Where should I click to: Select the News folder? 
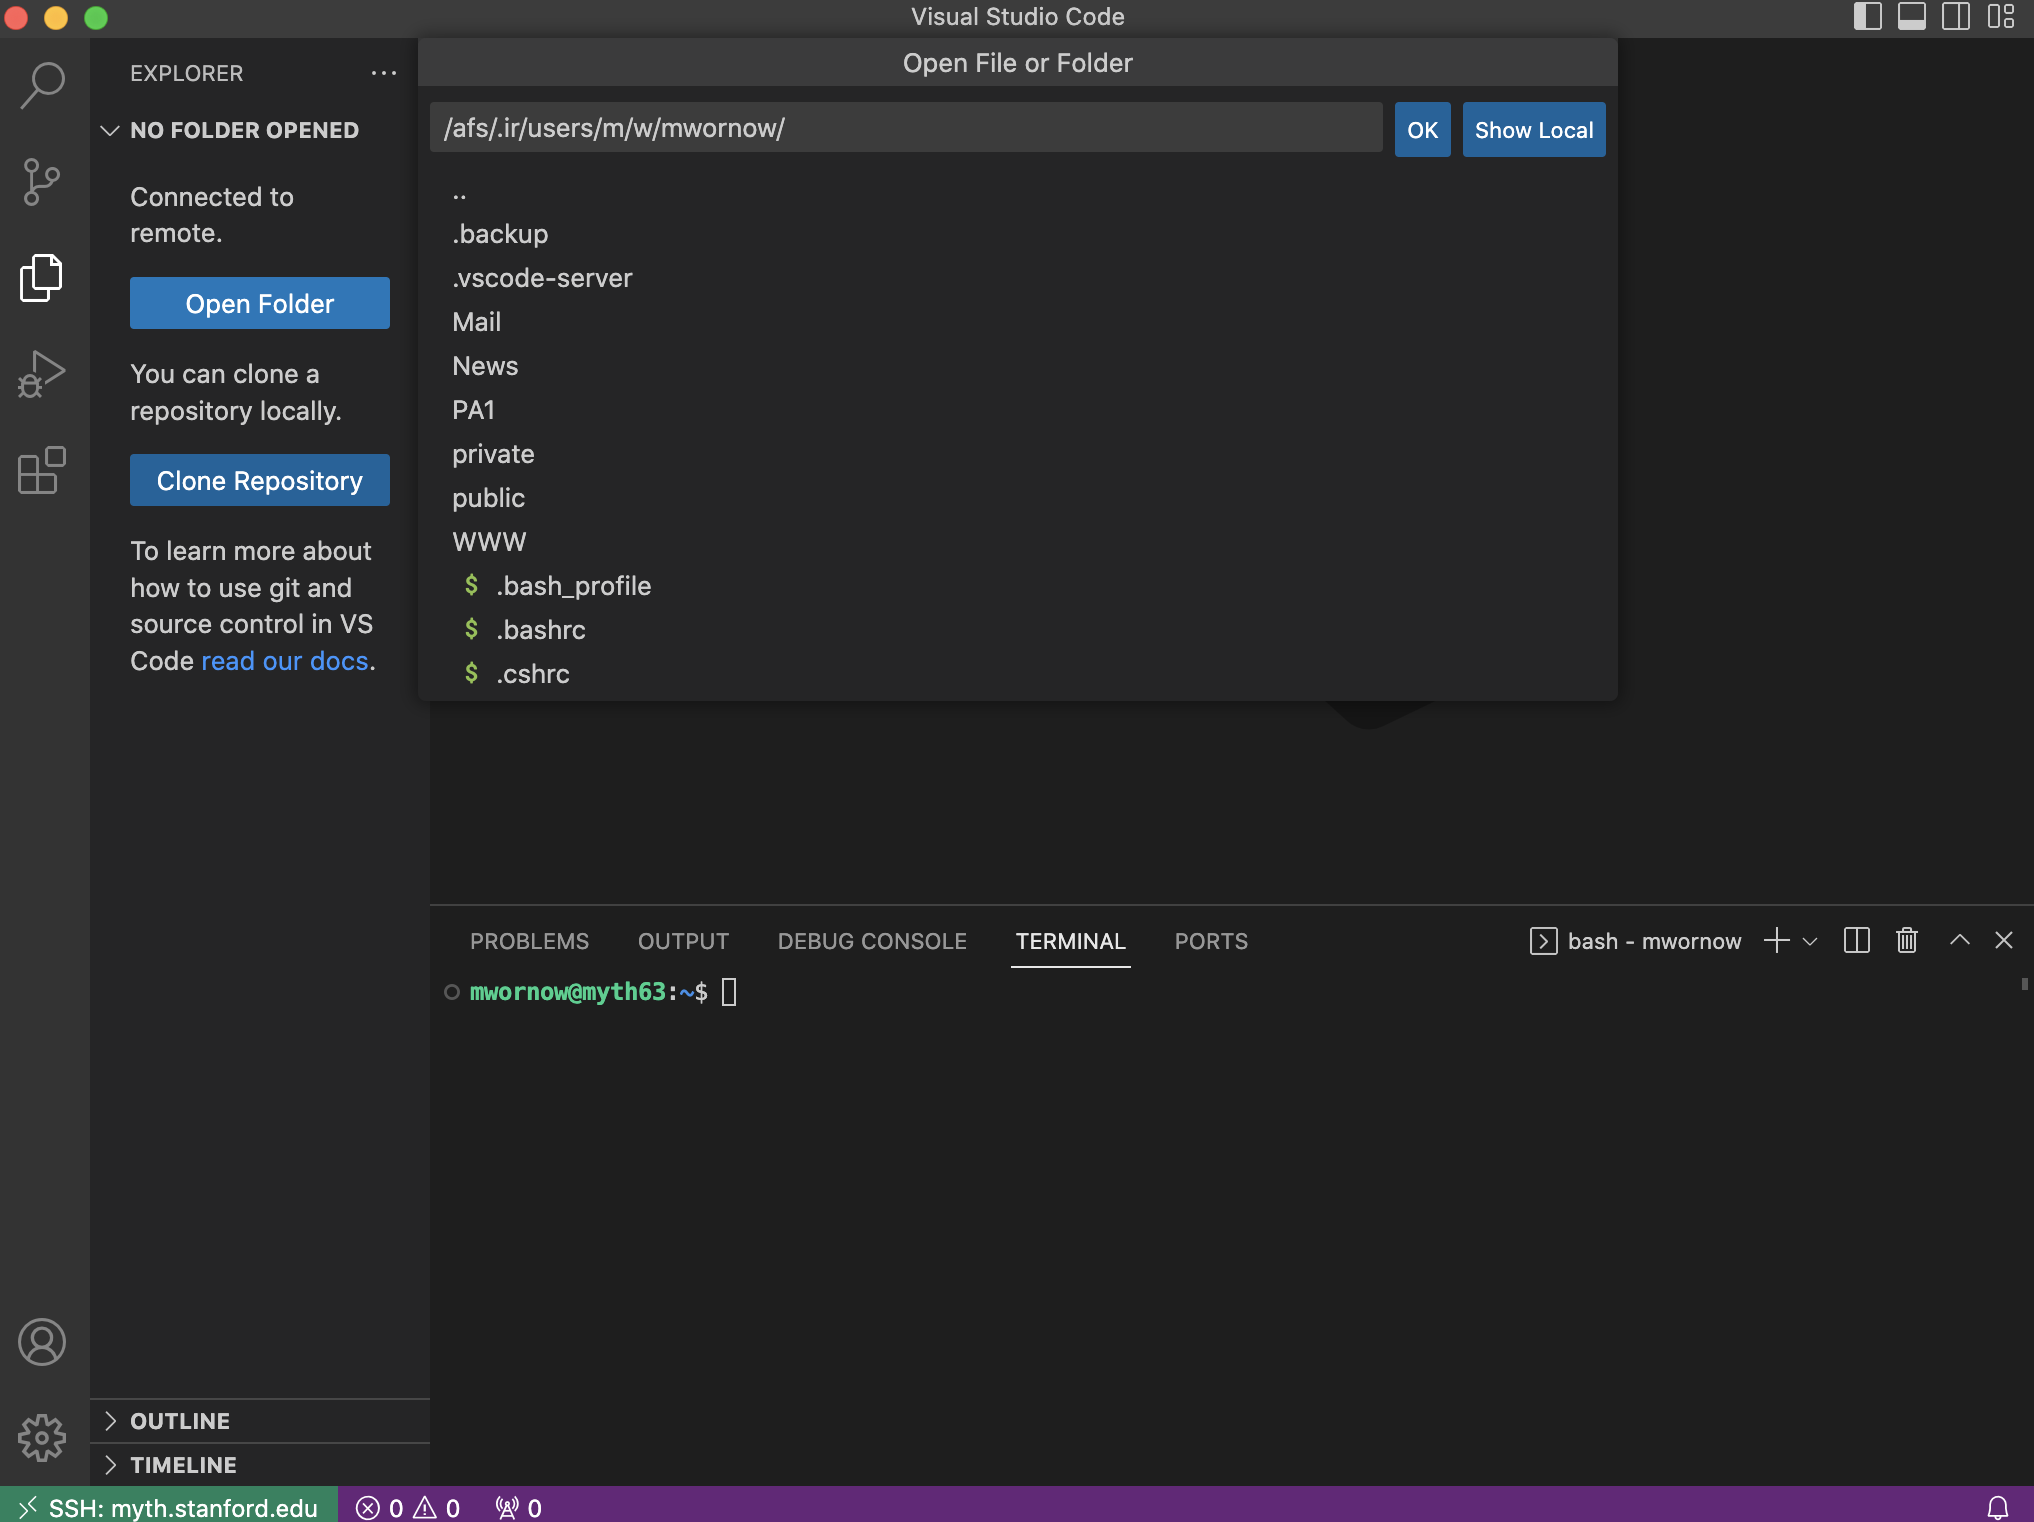(1017, 366)
